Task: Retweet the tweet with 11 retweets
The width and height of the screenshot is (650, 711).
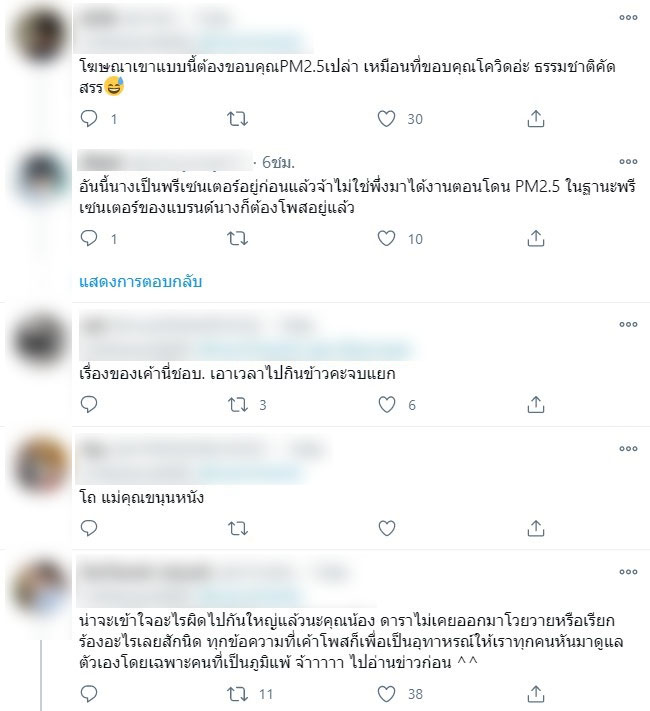Action: coord(238,694)
